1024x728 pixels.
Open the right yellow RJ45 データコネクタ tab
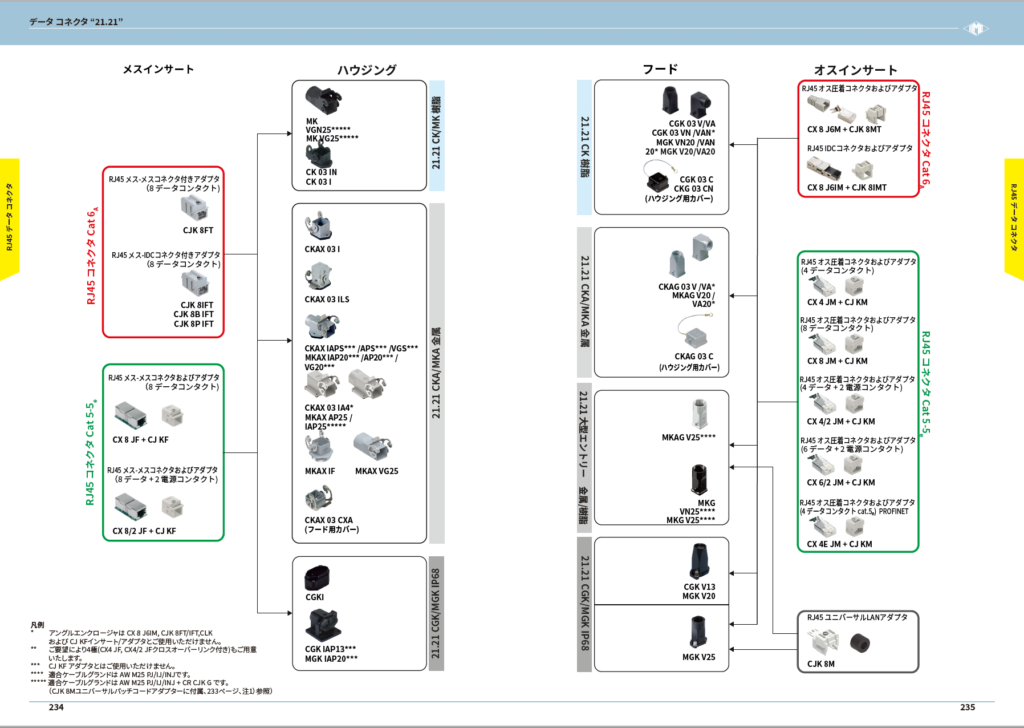[x=1013, y=217]
